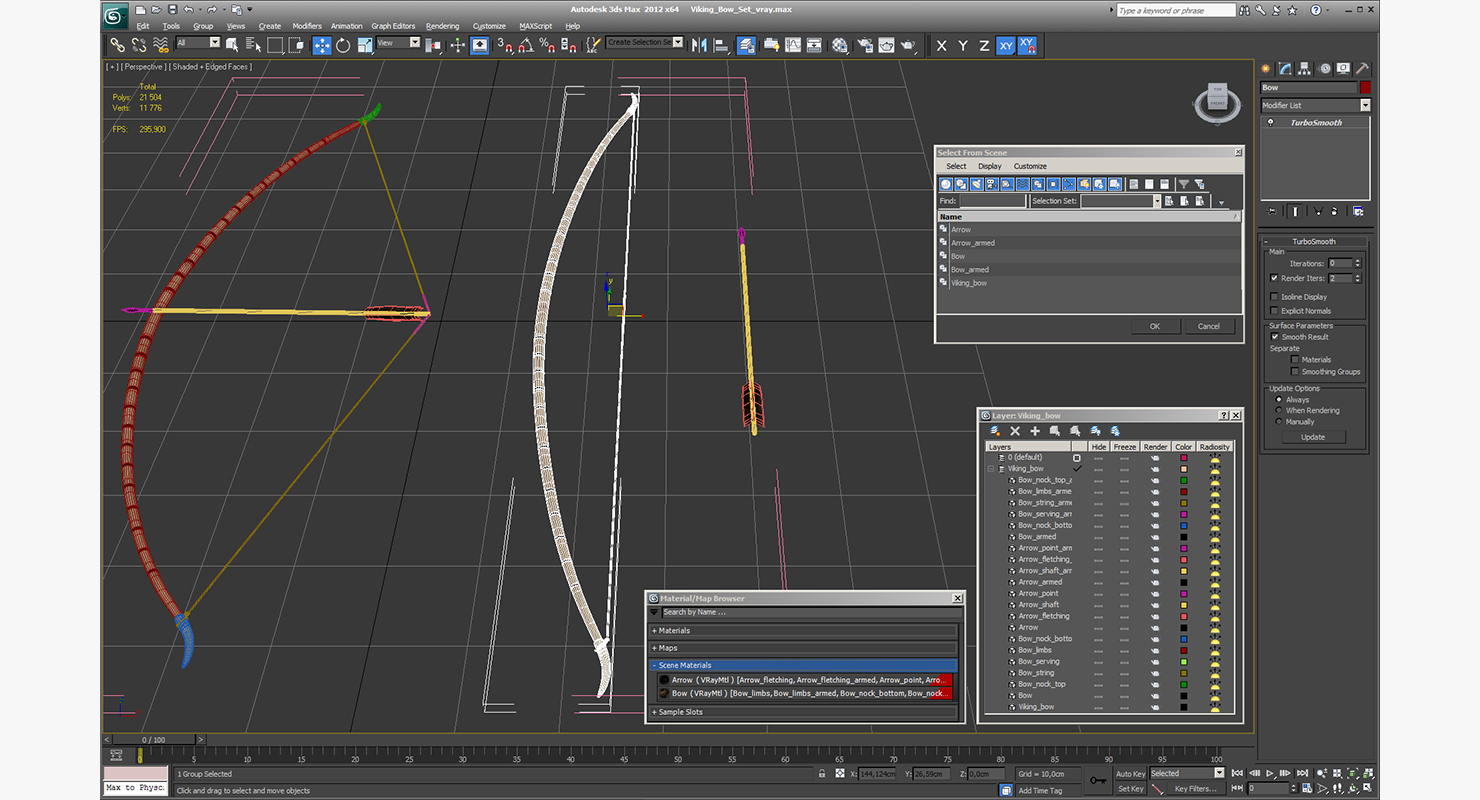Image resolution: width=1480 pixels, height=800 pixels.
Task: Click the Update button in TurboSmooth
Action: point(1313,437)
